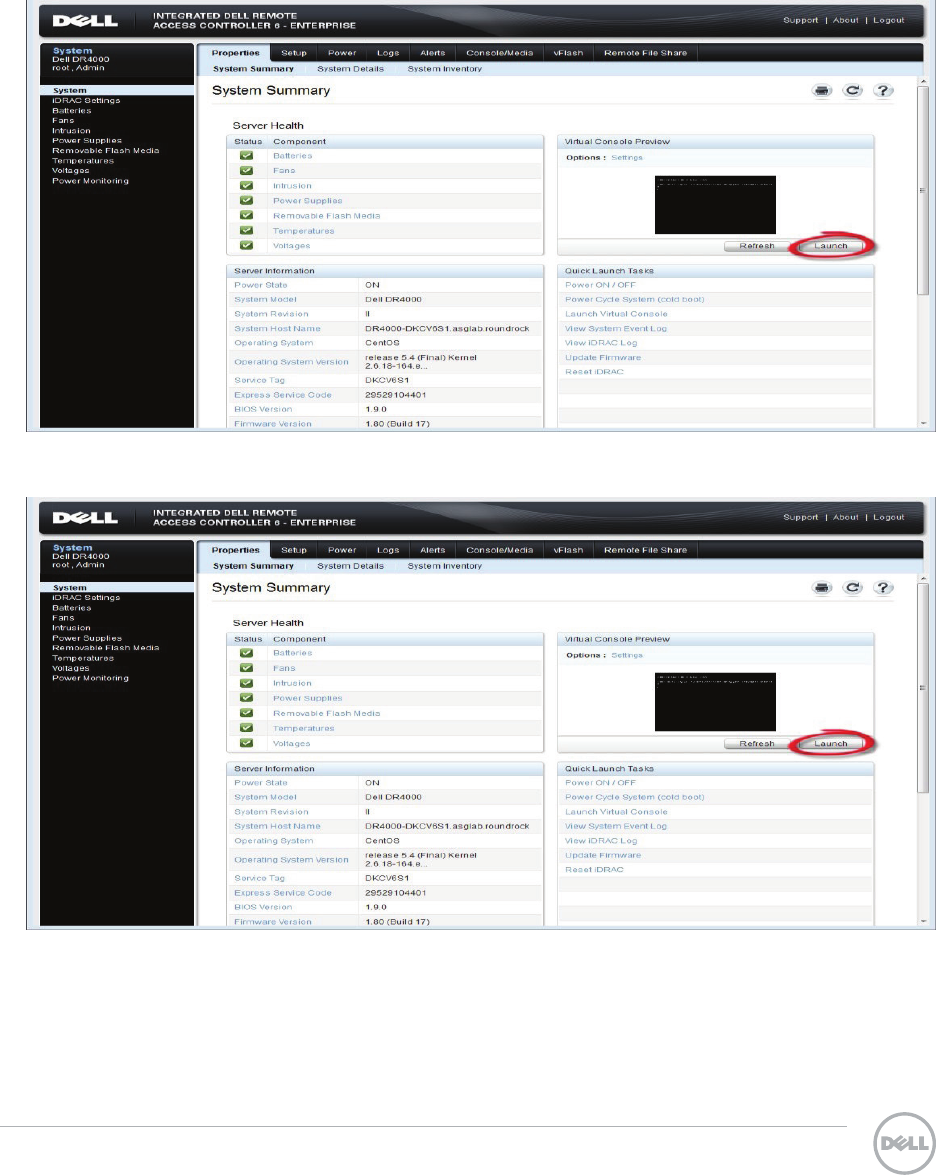Screen dimensions: 936x1175
Task: Switch to vFlash tab in lower screenshot
Action: click(x=568, y=550)
